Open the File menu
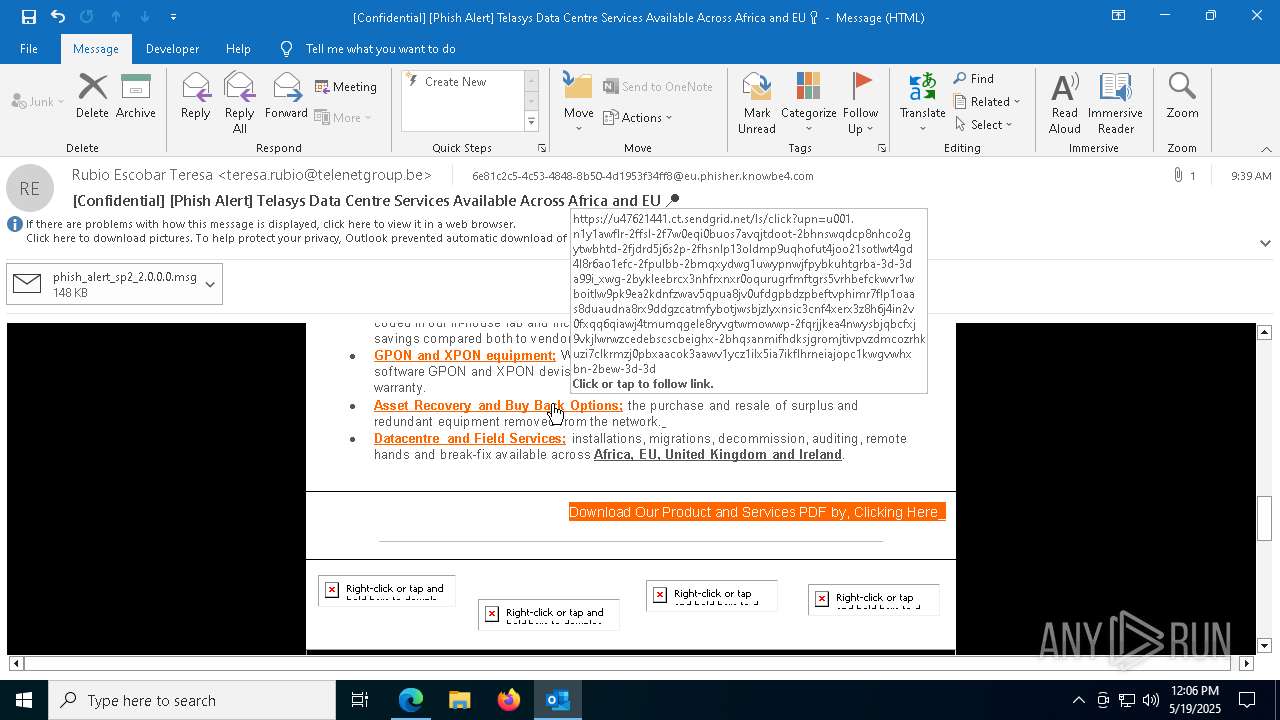 point(29,49)
